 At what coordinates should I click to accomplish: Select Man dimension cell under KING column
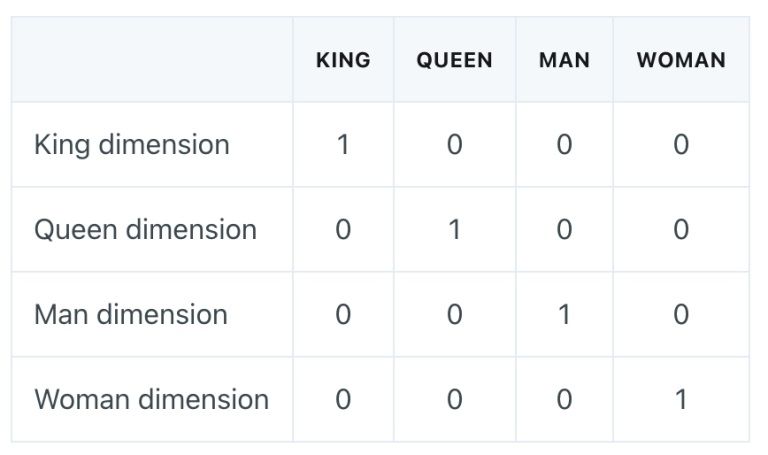click(343, 315)
